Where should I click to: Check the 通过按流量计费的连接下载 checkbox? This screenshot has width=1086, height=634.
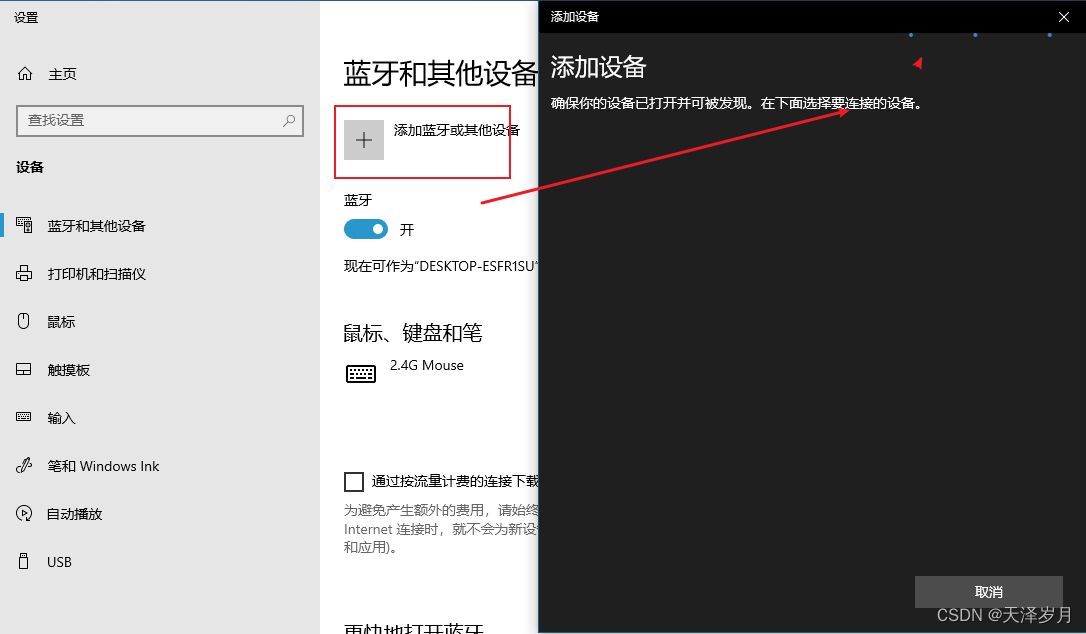pos(354,482)
